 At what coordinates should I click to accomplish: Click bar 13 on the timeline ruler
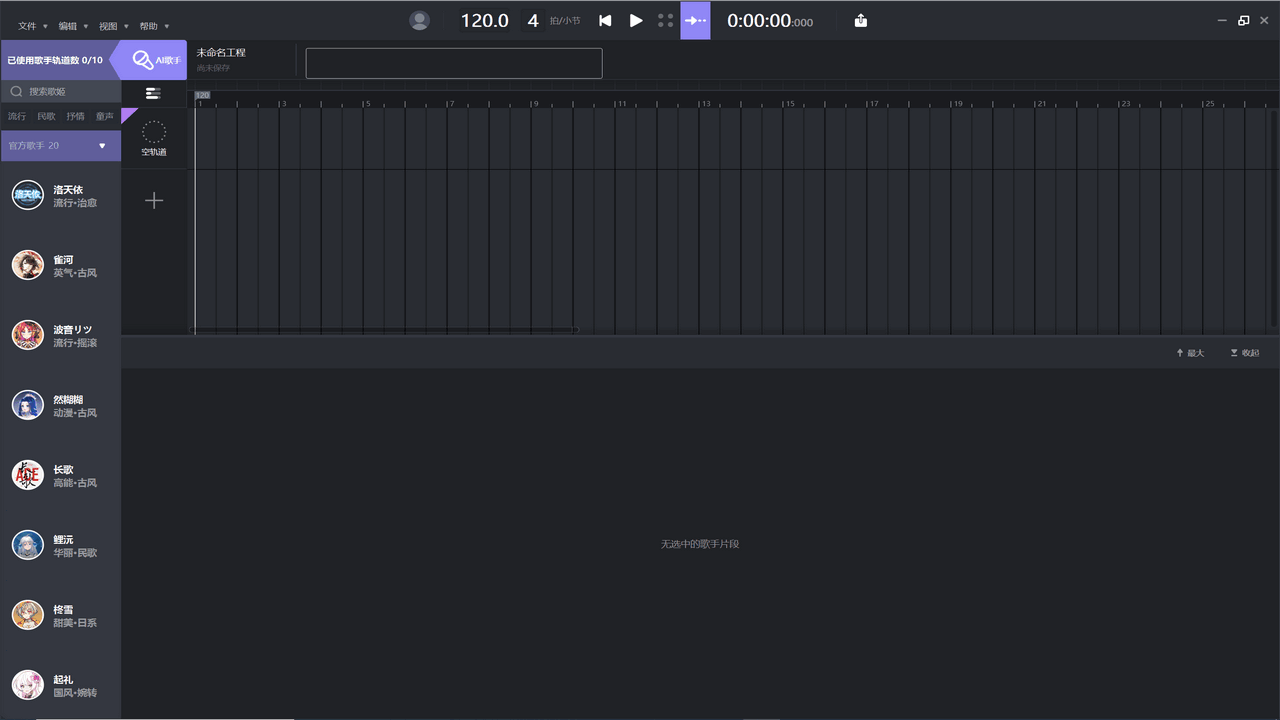click(706, 104)
